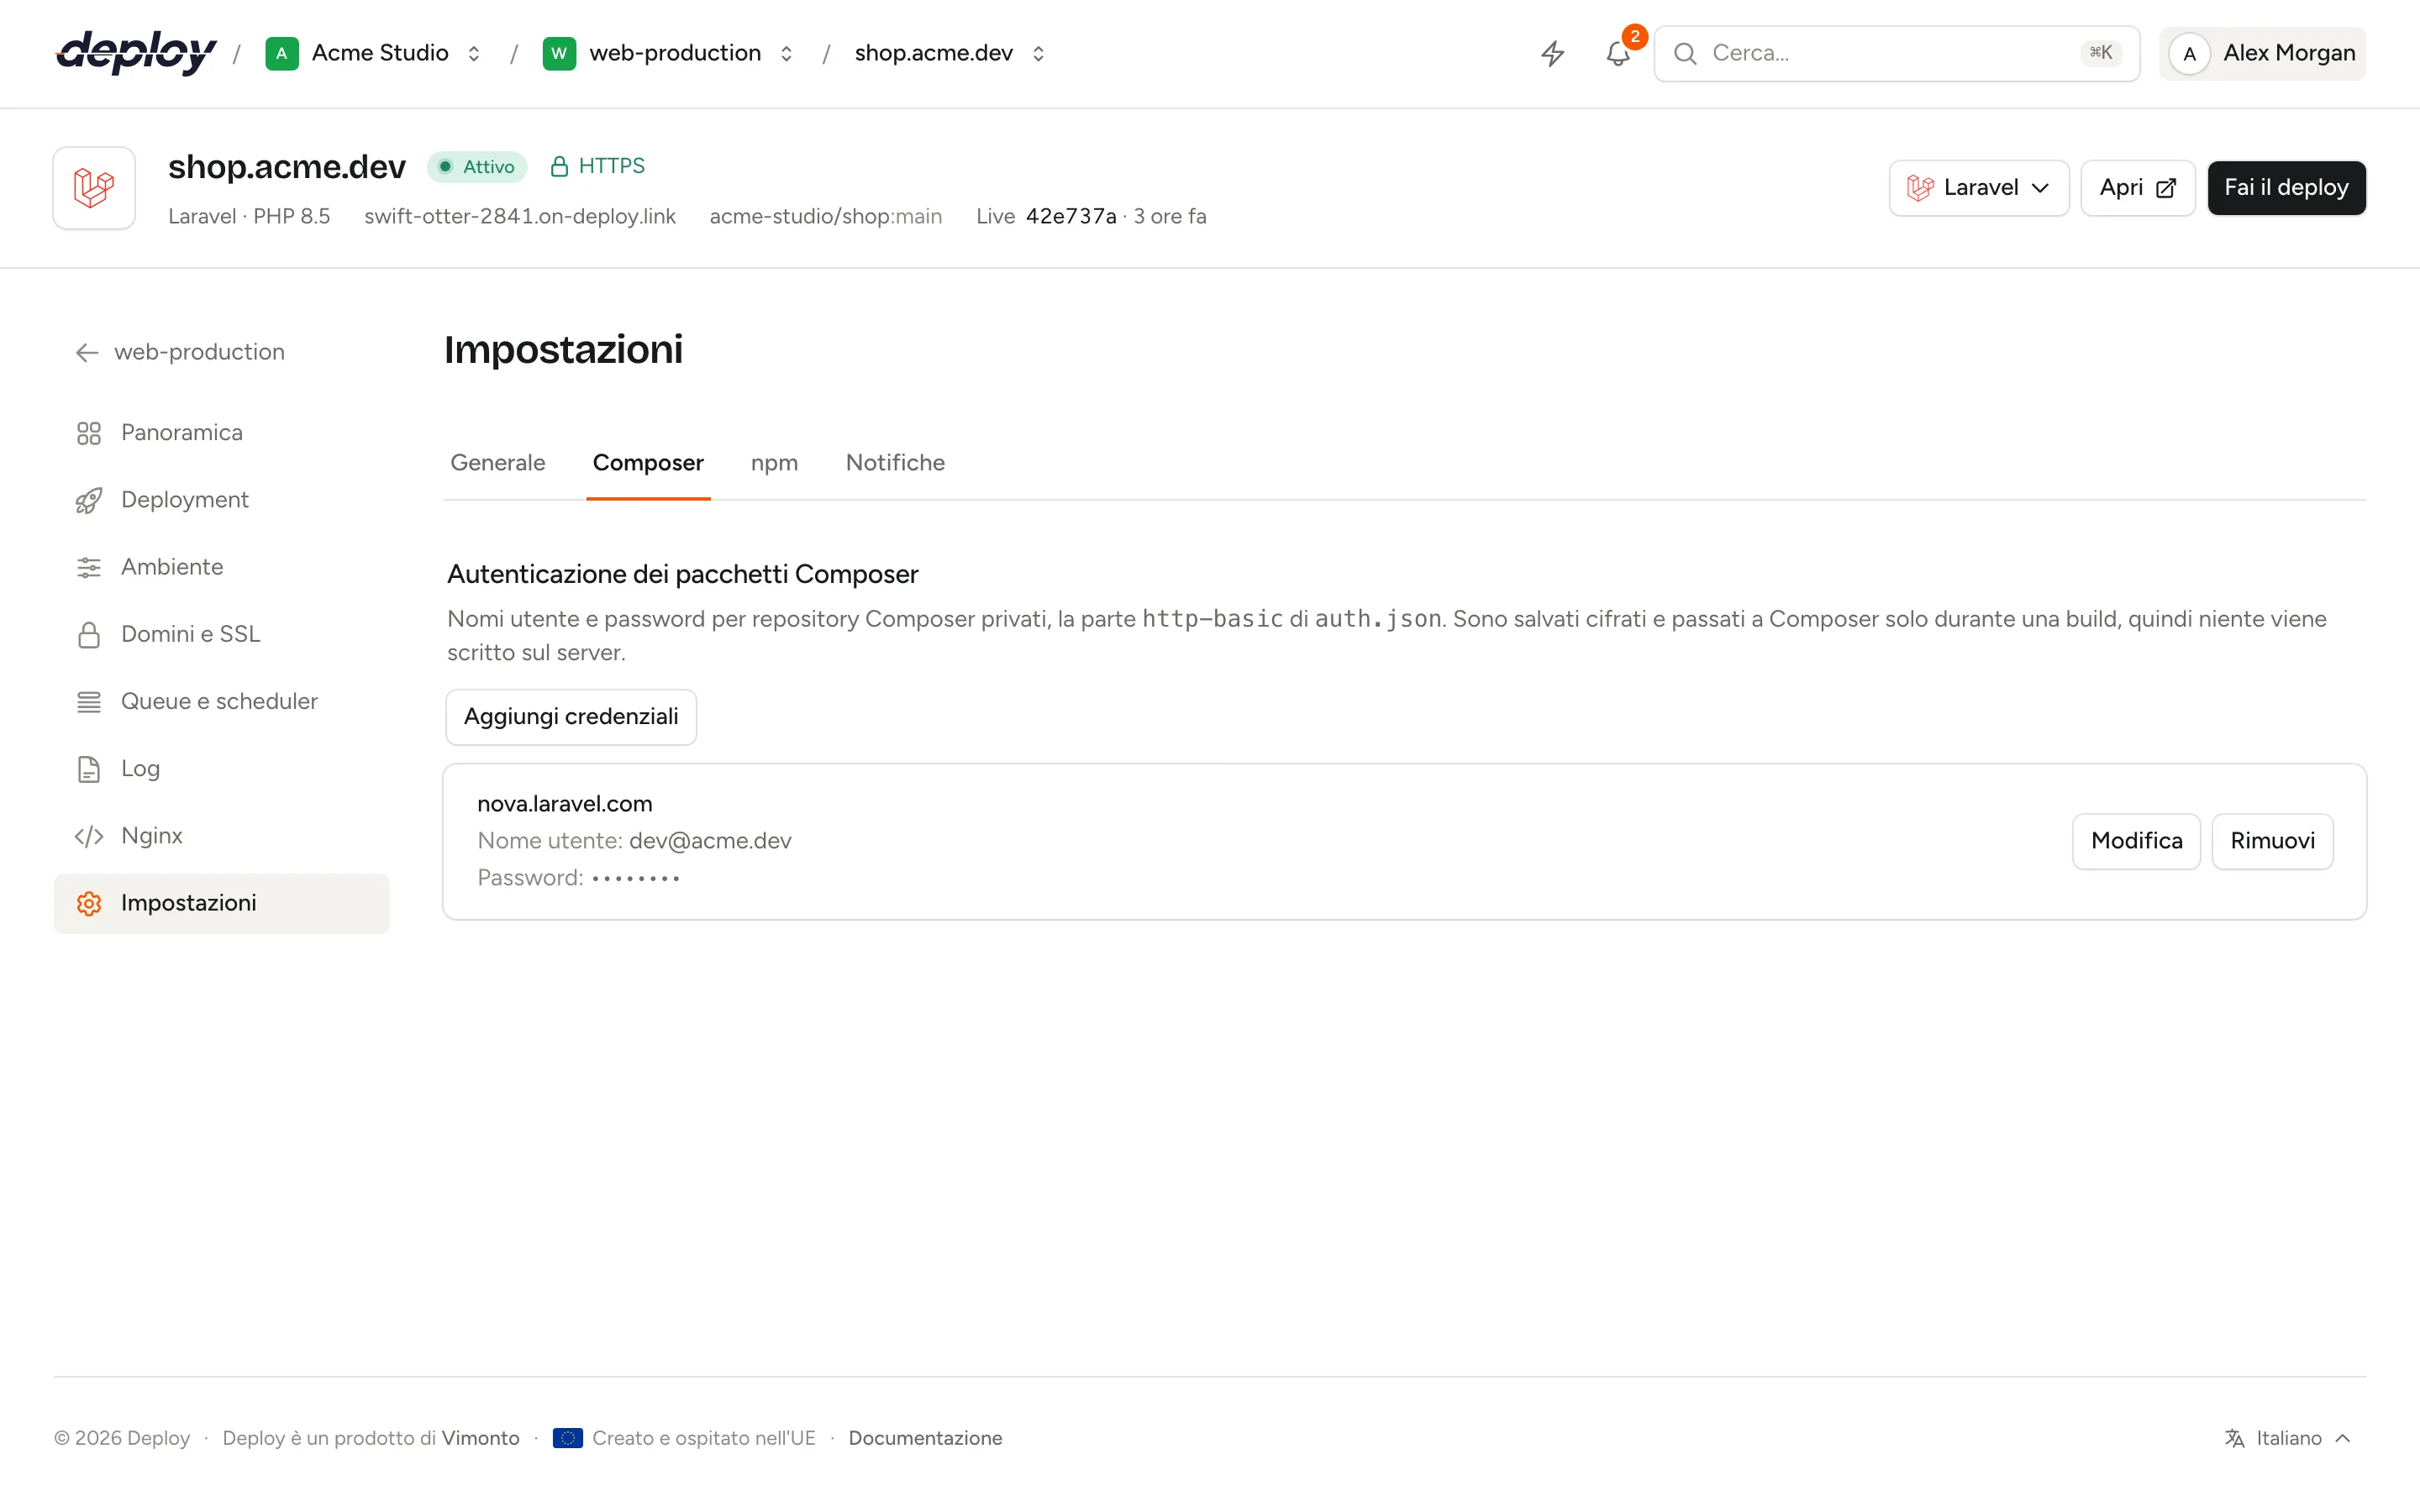2420x1512 pixels.
Task: Open Queue e scheduler section
Action: pyautogui.click(x=221, y=701)
